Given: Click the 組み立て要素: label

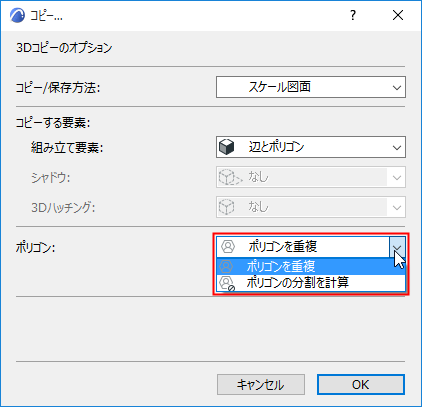Looking at the screenshot, I should 67,147.
